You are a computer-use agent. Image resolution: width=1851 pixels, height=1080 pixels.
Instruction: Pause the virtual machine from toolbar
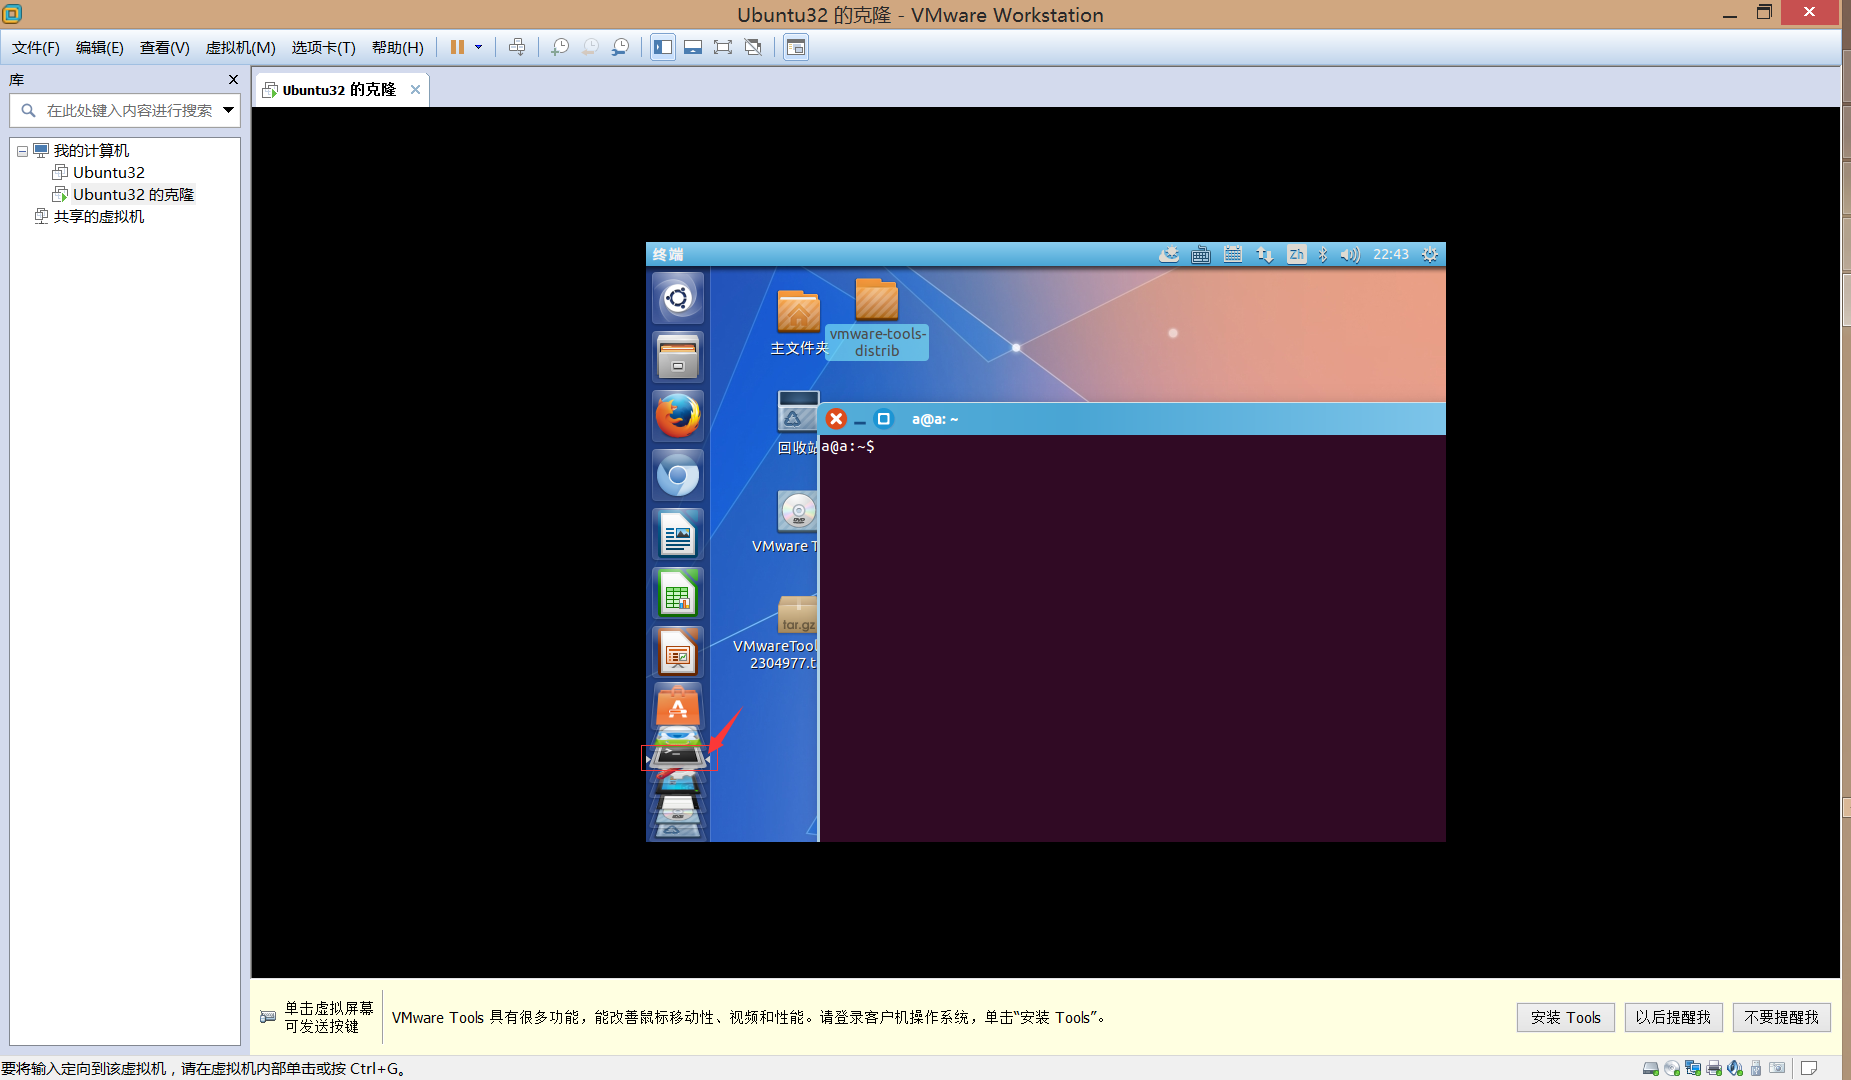tap(457, 47)
